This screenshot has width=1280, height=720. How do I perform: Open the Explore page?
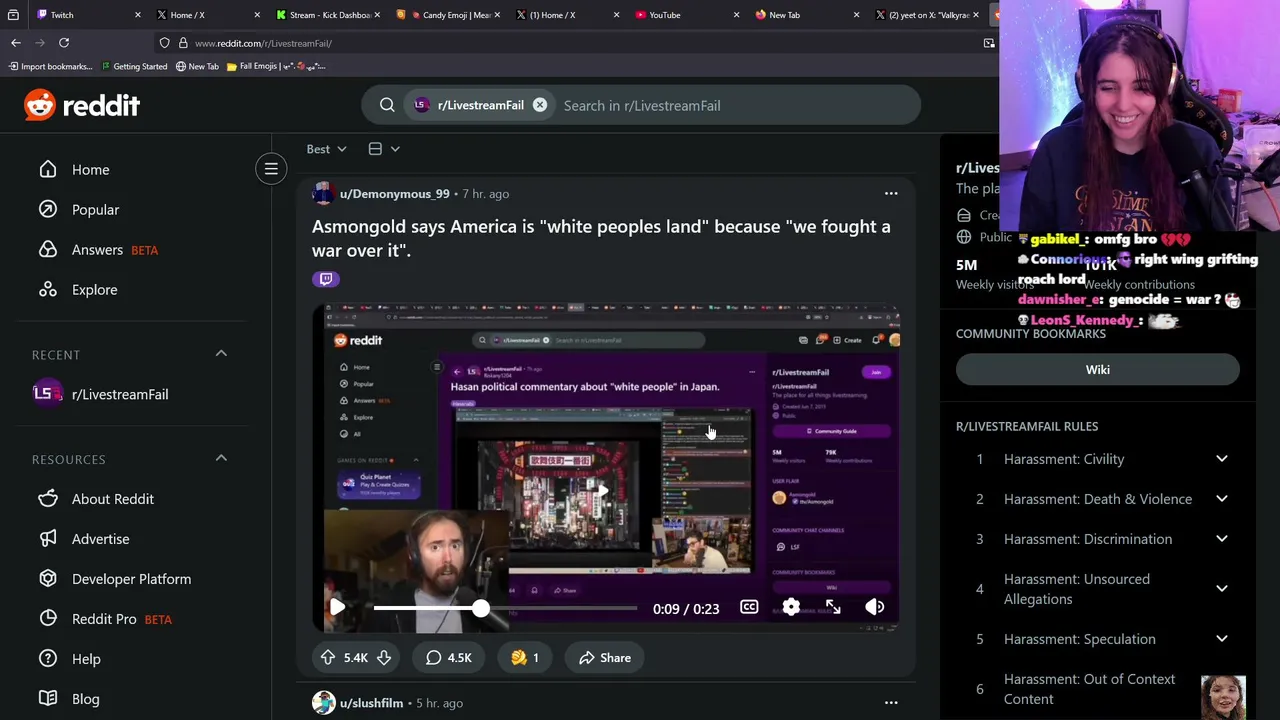(94, 290)
